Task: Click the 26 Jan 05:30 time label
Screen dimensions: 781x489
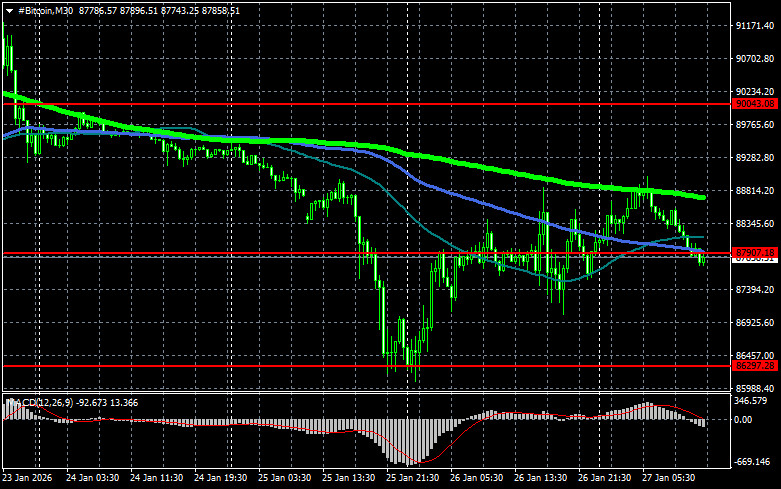Action: 476,478
